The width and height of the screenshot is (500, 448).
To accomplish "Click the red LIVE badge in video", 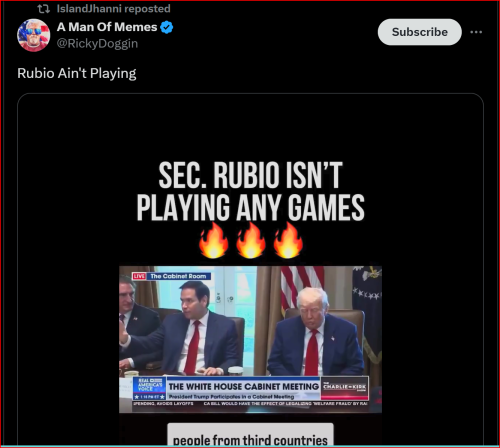I will point(139,276).
